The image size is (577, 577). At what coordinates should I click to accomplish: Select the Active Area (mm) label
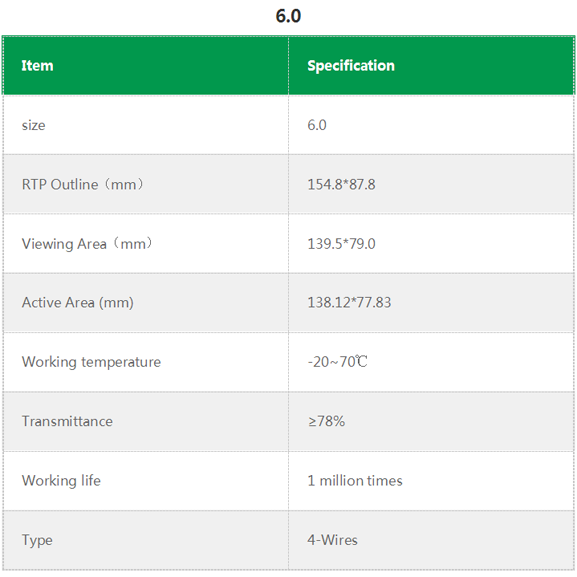pyautogui.click(x=78, y=302)
